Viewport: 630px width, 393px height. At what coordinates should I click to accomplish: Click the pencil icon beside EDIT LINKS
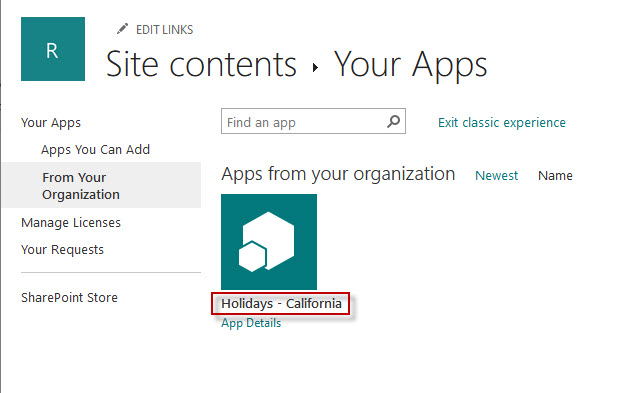pos(122,29)
